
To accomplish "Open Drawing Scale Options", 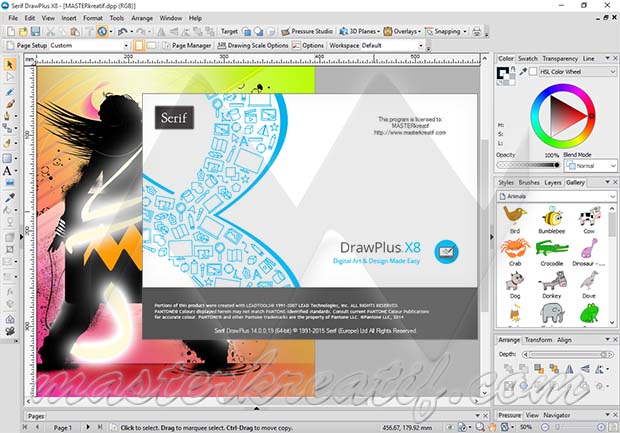I will (253, 45).
